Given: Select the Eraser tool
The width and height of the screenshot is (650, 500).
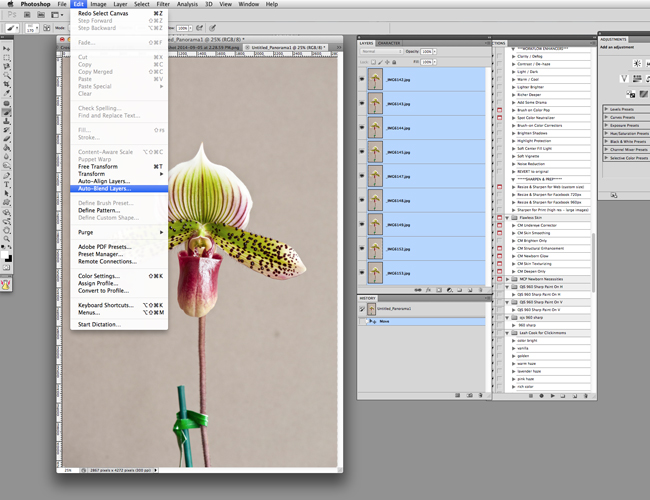Looking at the screenshot, I should click(7, 139).
